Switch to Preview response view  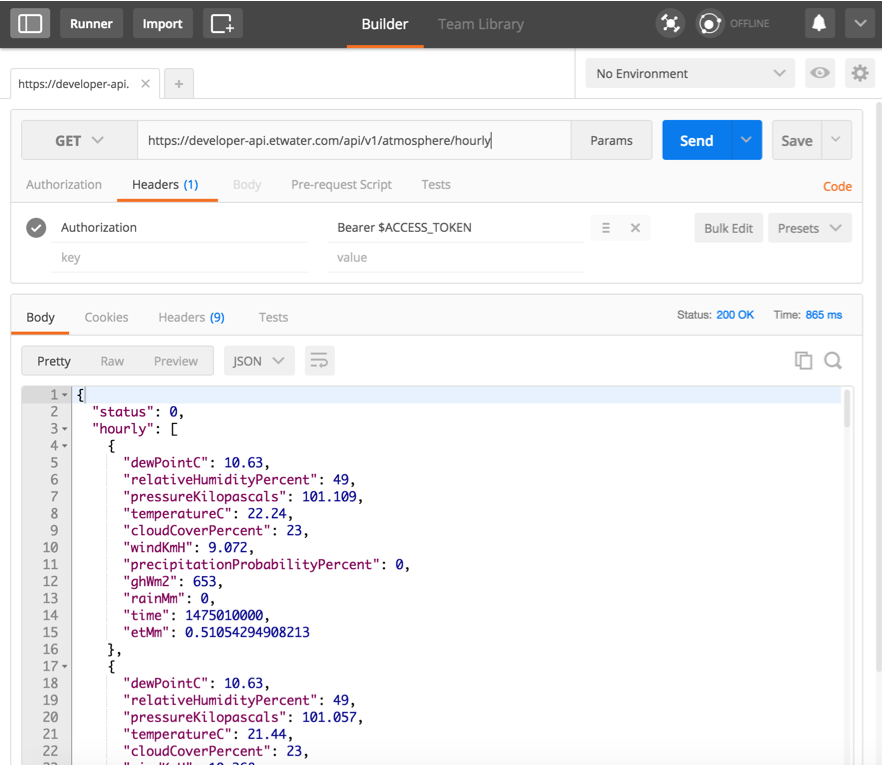point(176,361)
